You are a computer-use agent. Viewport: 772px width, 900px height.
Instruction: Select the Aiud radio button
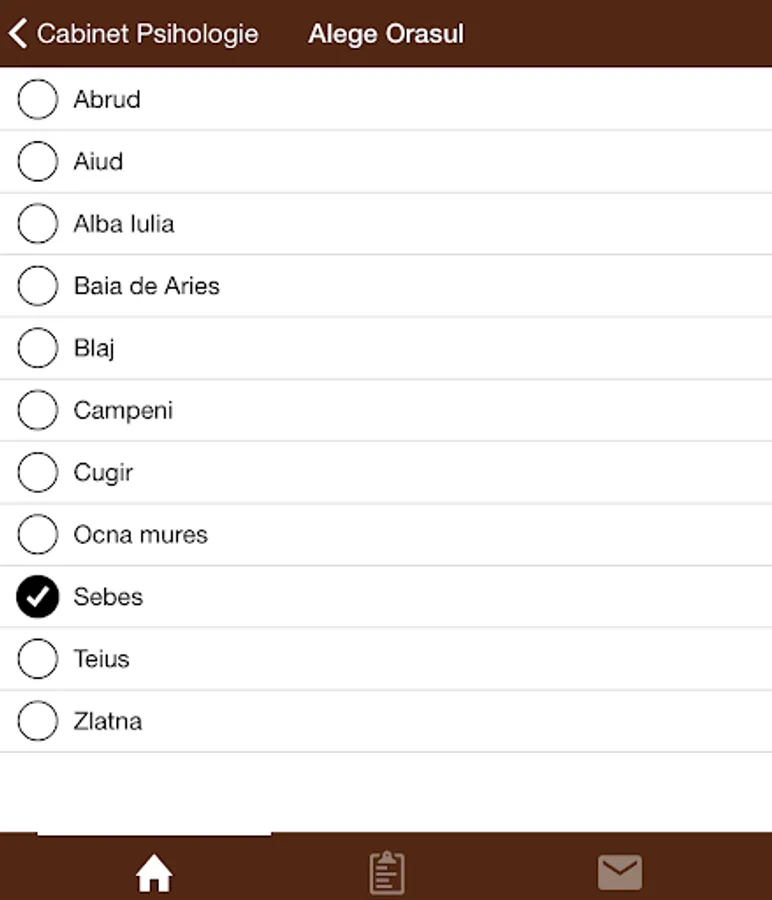pyautogui.click(x=38, y=161)
